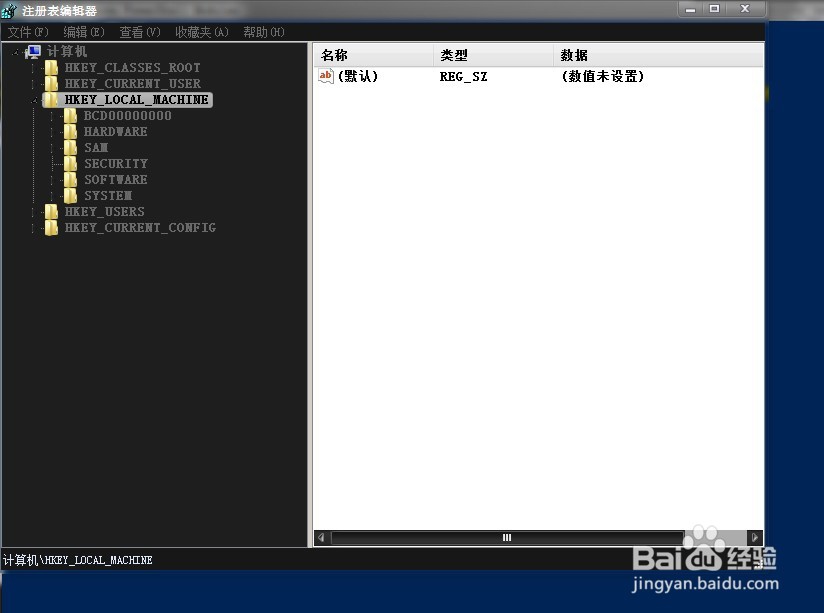Screen dimensions: 824x613
Task: Click the (数值未设置) data cell
Action: point(603,76)
